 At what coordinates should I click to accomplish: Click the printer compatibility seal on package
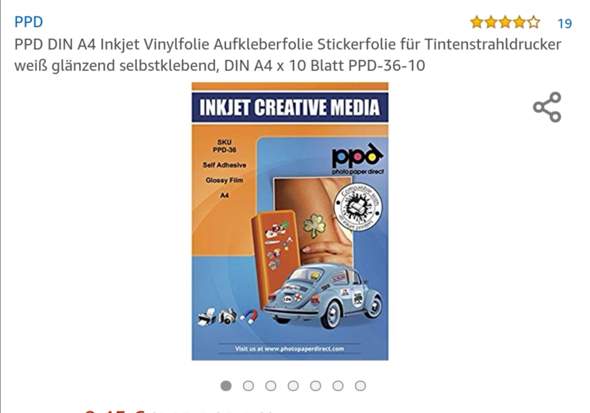coord(358,206)
